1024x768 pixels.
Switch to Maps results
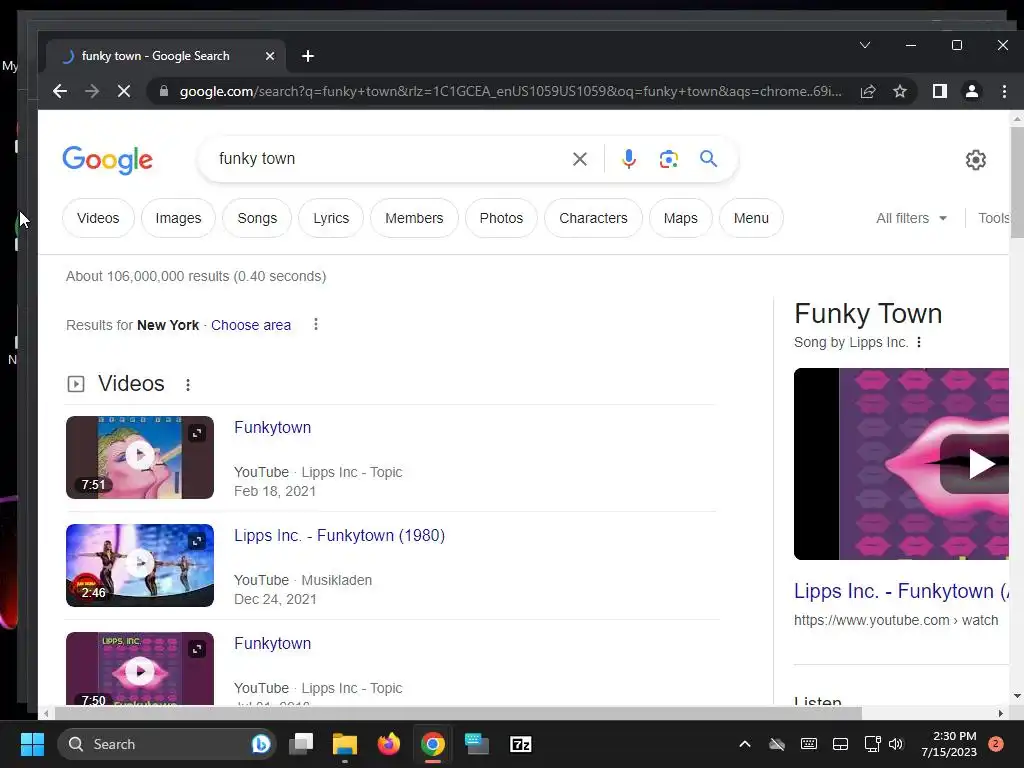680,218
